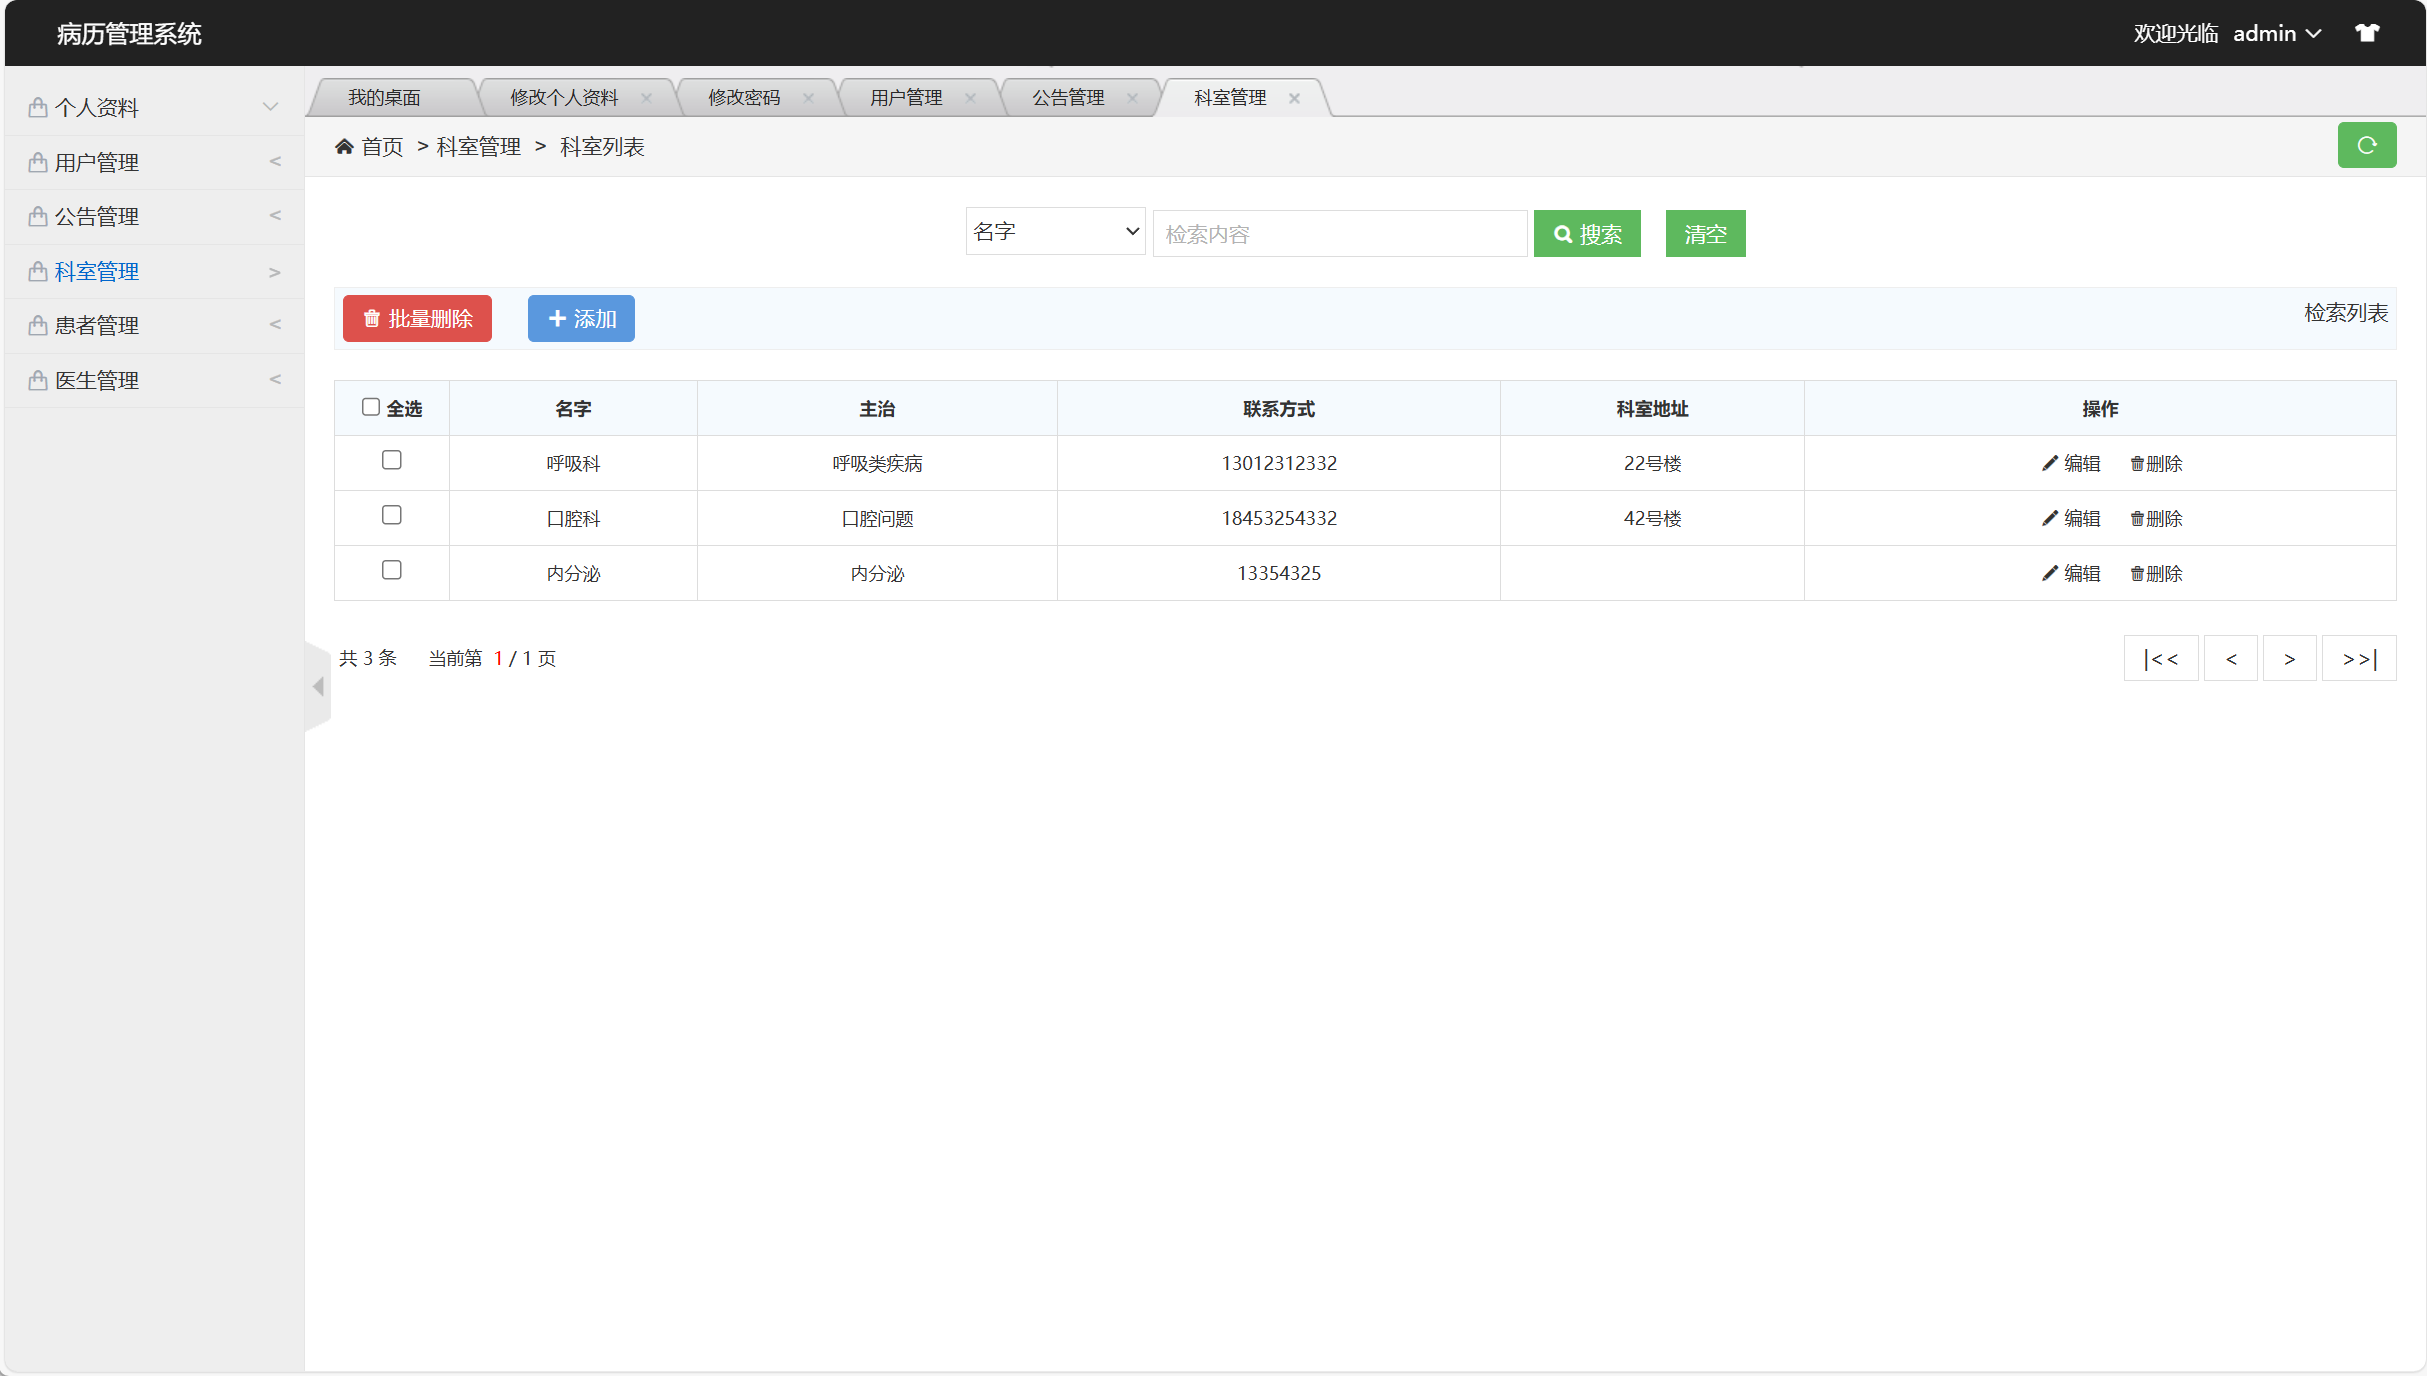
Task: Go to last page with >>| button
Action: (x=2358, y=659)
